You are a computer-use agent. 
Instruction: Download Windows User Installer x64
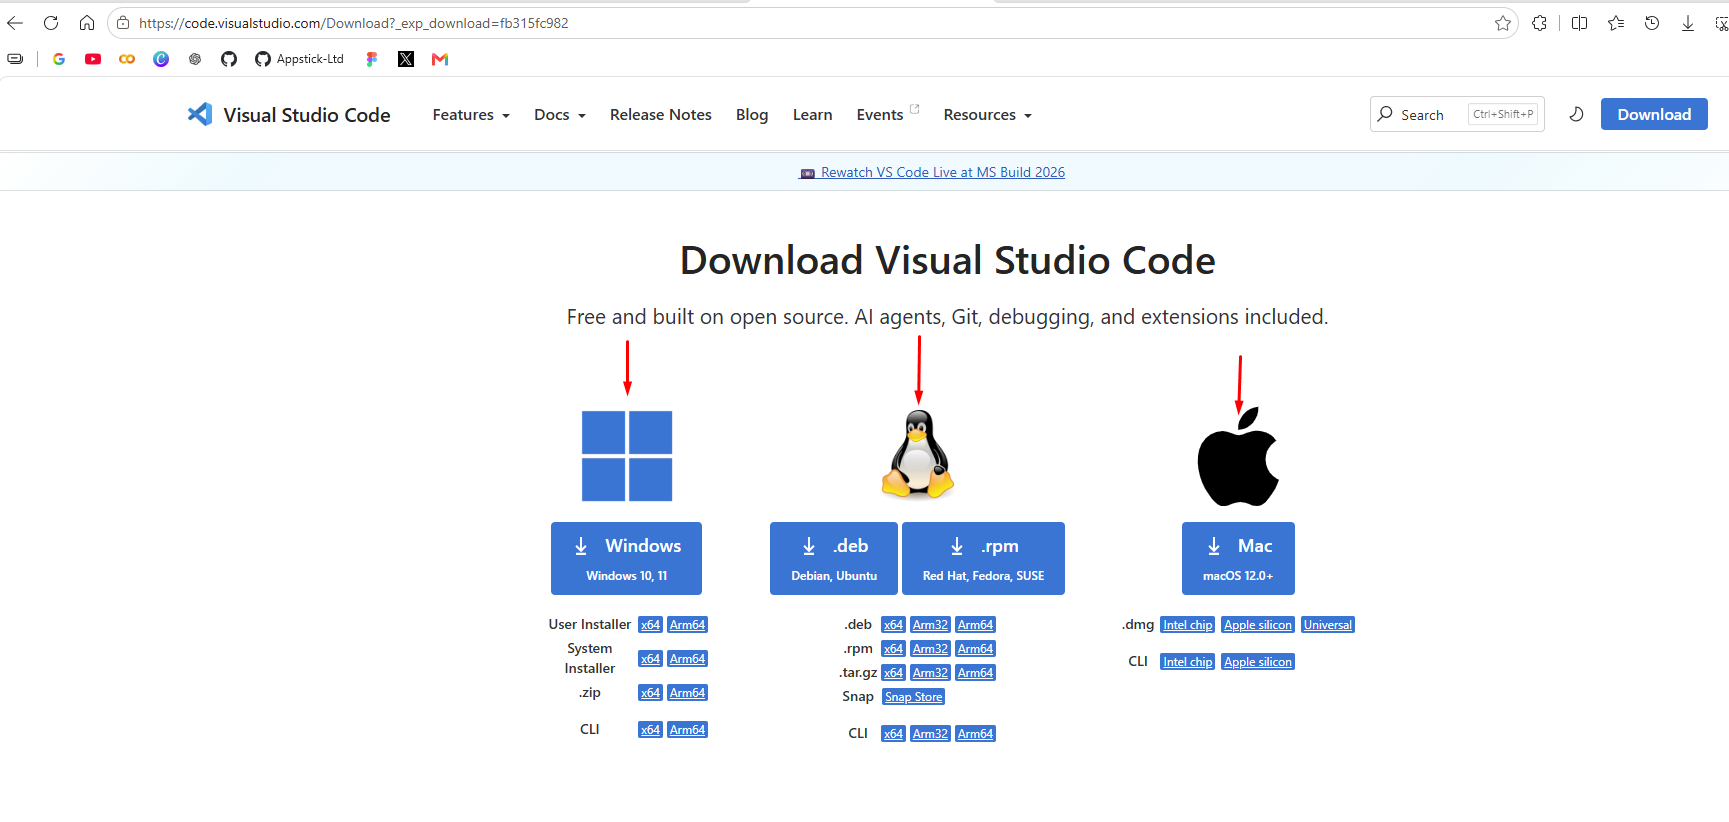(650, 625)
